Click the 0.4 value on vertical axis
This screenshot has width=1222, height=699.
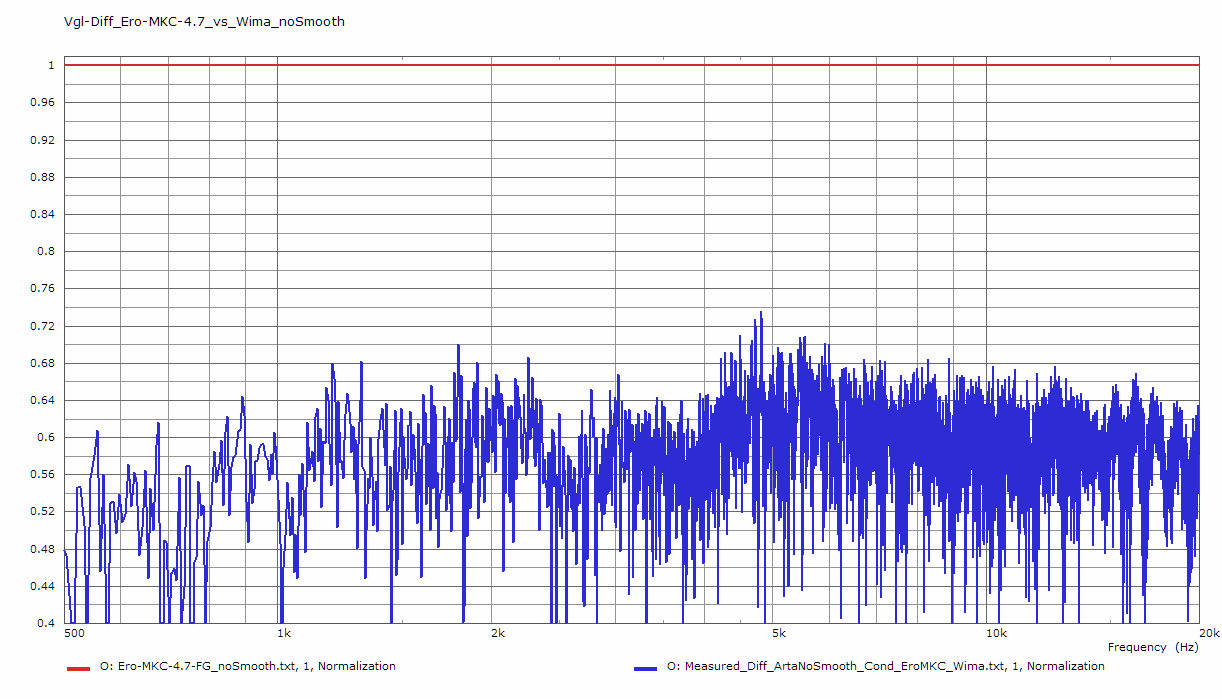(45, 623)
